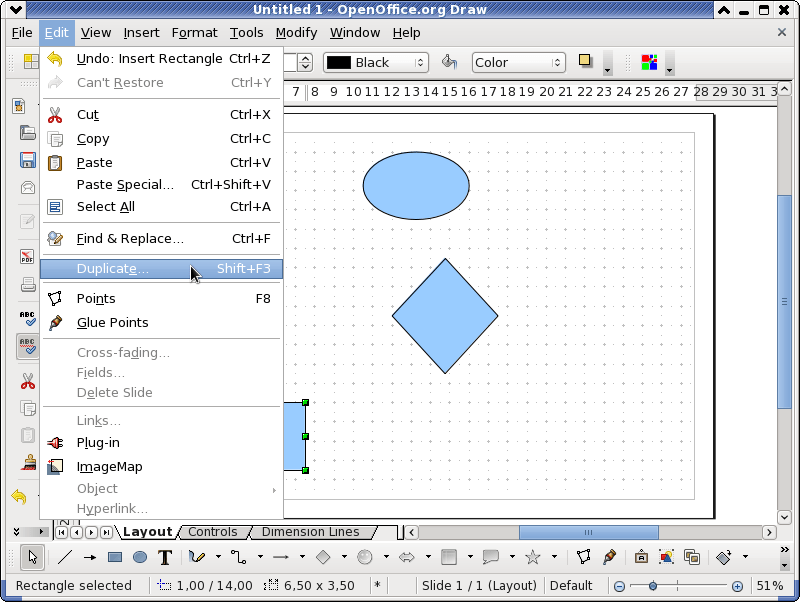This screenshot has height=602, width=800.
Task: Click the Spellcheck ABC icon
Action: [x=28, y=318]
